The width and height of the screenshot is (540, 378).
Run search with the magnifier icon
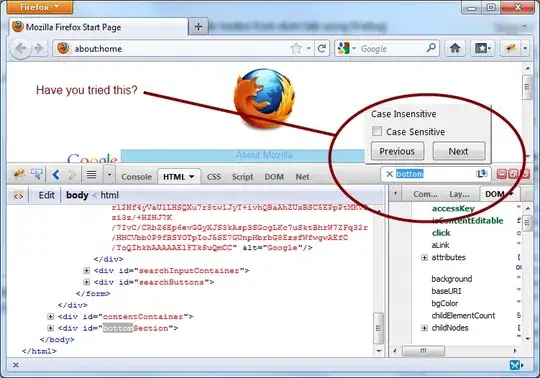431,48
